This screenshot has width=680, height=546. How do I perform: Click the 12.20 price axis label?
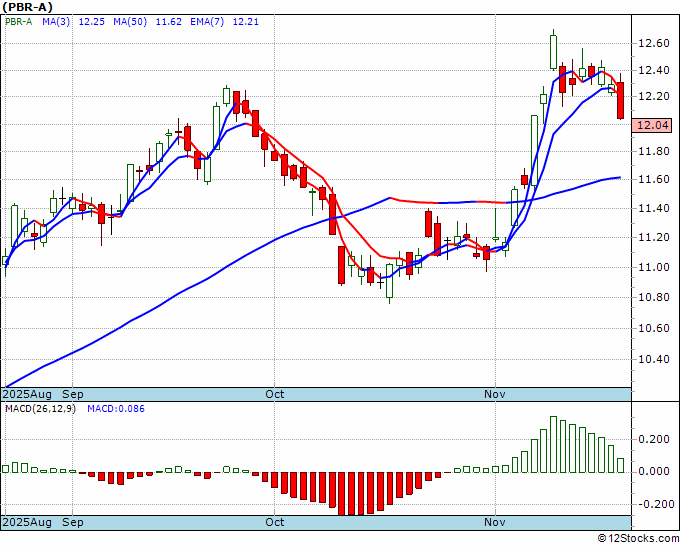[654, 96]
